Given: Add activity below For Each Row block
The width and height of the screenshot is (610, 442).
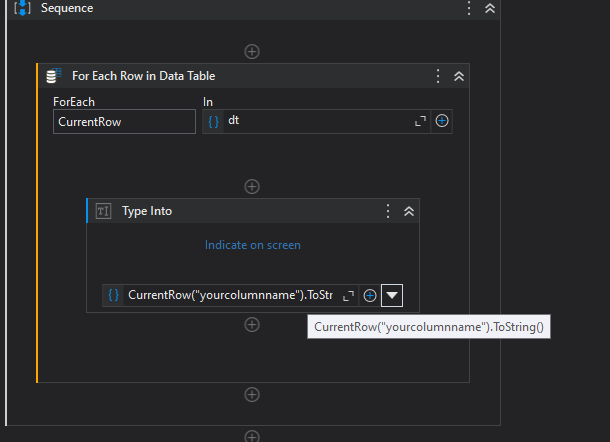Looking at the screenshot, I should coord(252,395).
